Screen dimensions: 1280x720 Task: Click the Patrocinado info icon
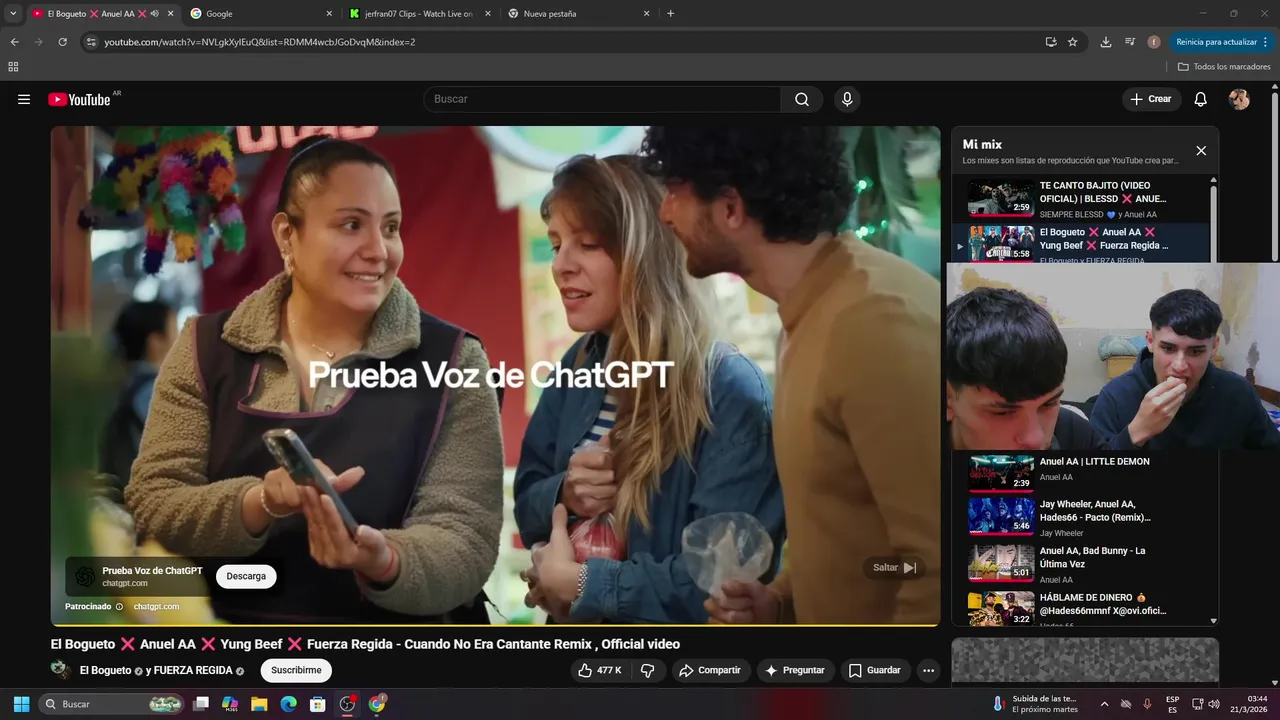[119, 606]
